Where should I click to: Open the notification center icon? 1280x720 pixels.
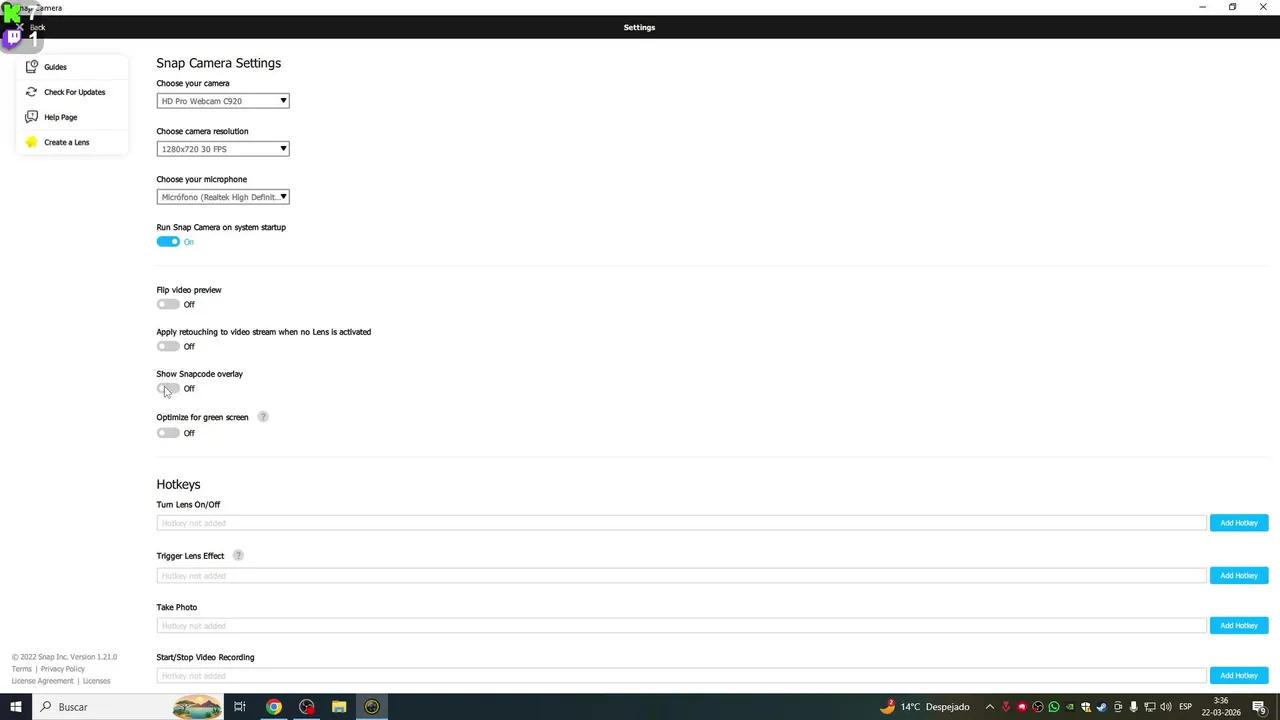pyautogui.click(x=1259, y=707)
